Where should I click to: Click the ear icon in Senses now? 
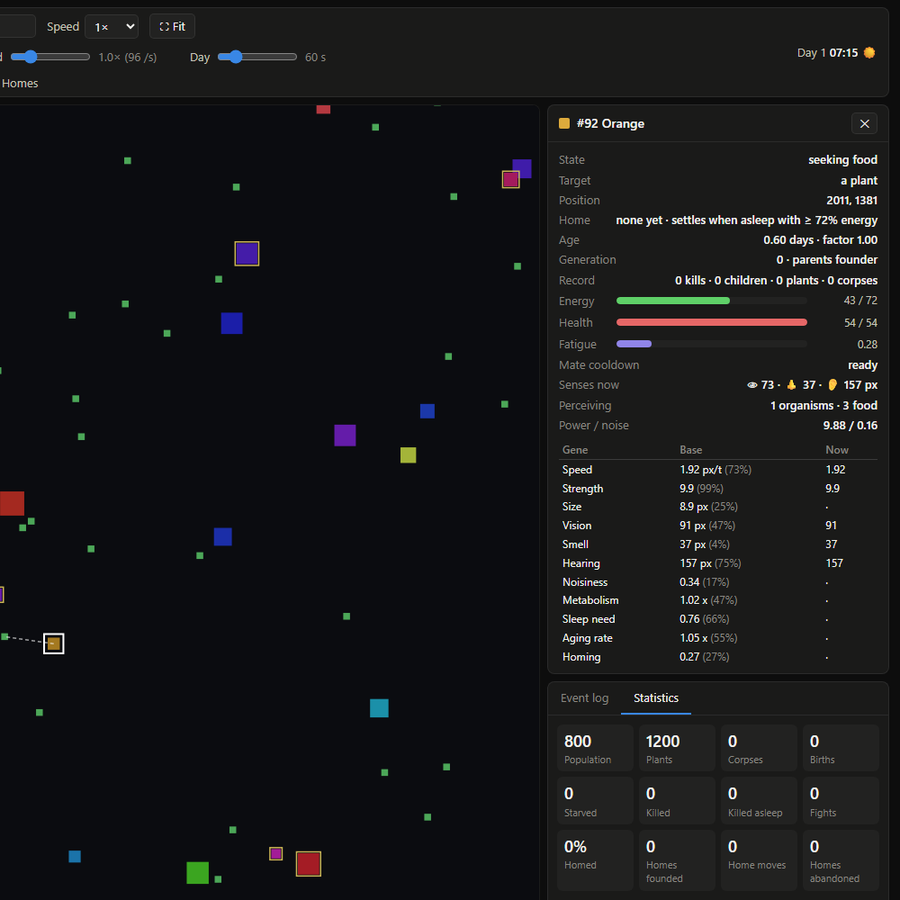coord(832,385)
